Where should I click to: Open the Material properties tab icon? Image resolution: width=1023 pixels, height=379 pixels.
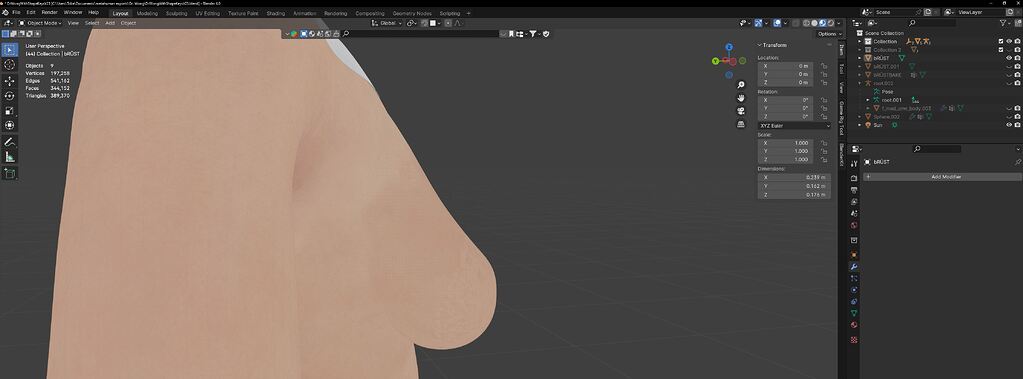854,325
